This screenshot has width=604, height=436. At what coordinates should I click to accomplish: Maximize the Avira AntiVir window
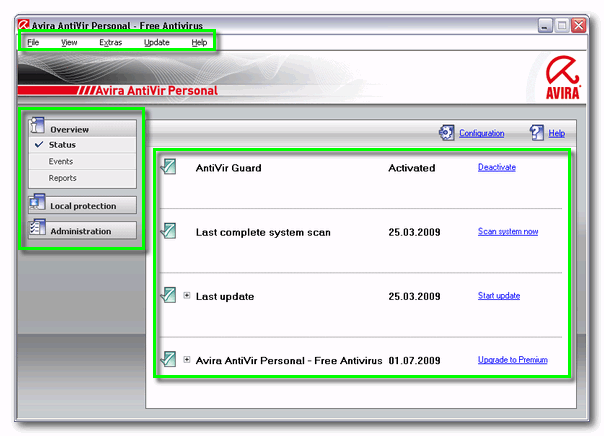562,25
